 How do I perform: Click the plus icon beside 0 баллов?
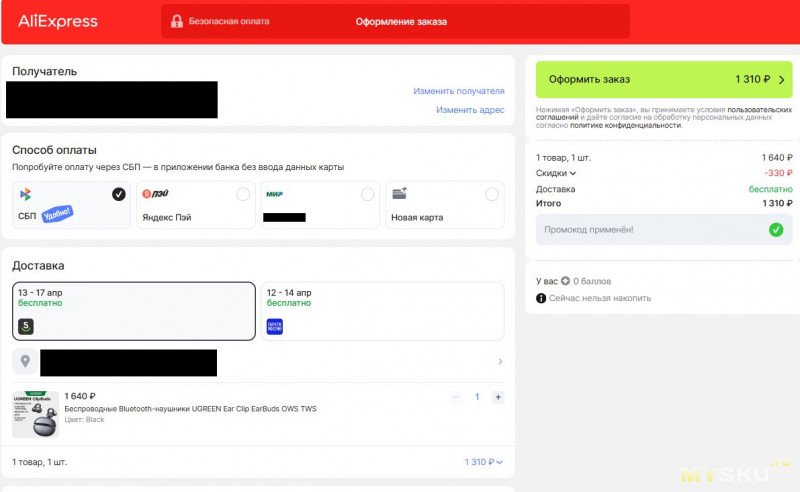click(x=565, y=281)
